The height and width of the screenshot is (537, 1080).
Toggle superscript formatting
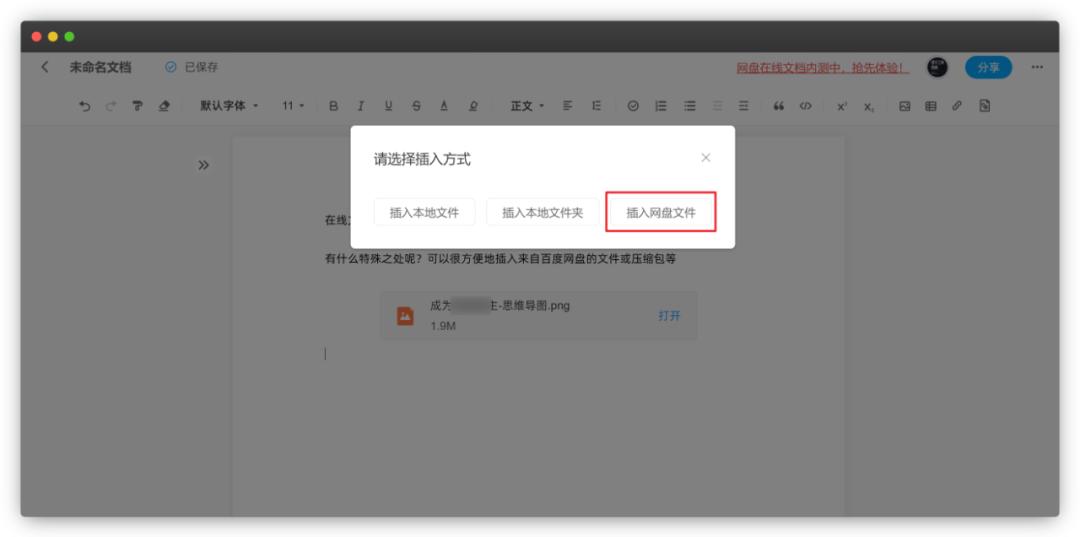click(x=842, y=106)
